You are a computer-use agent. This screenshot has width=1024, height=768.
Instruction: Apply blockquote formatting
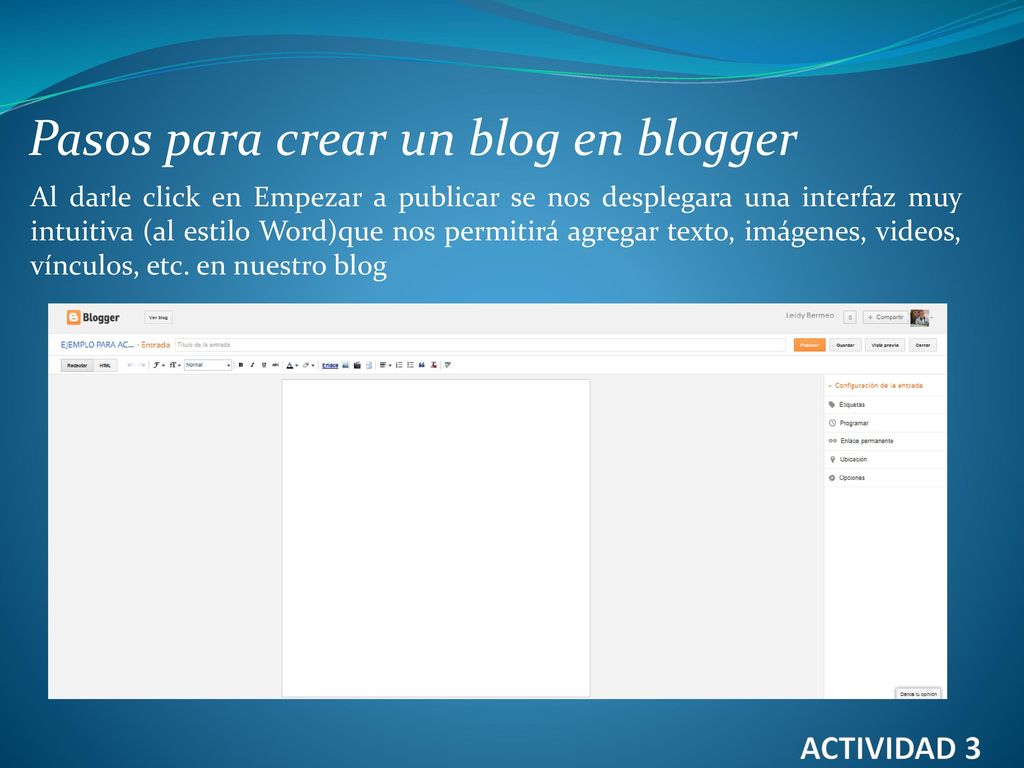point(422,365)
